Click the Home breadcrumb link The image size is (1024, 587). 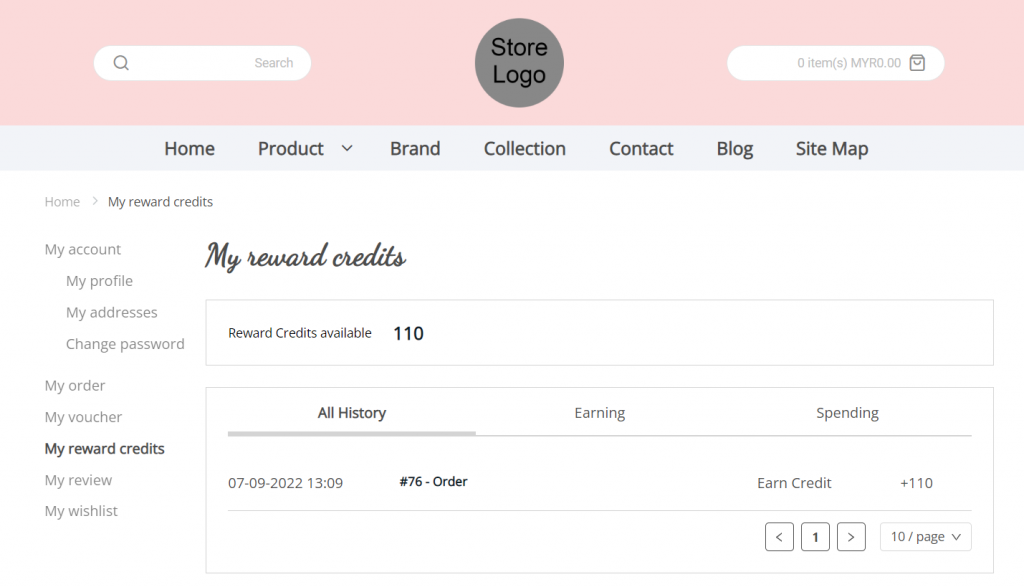pos(62,202)
